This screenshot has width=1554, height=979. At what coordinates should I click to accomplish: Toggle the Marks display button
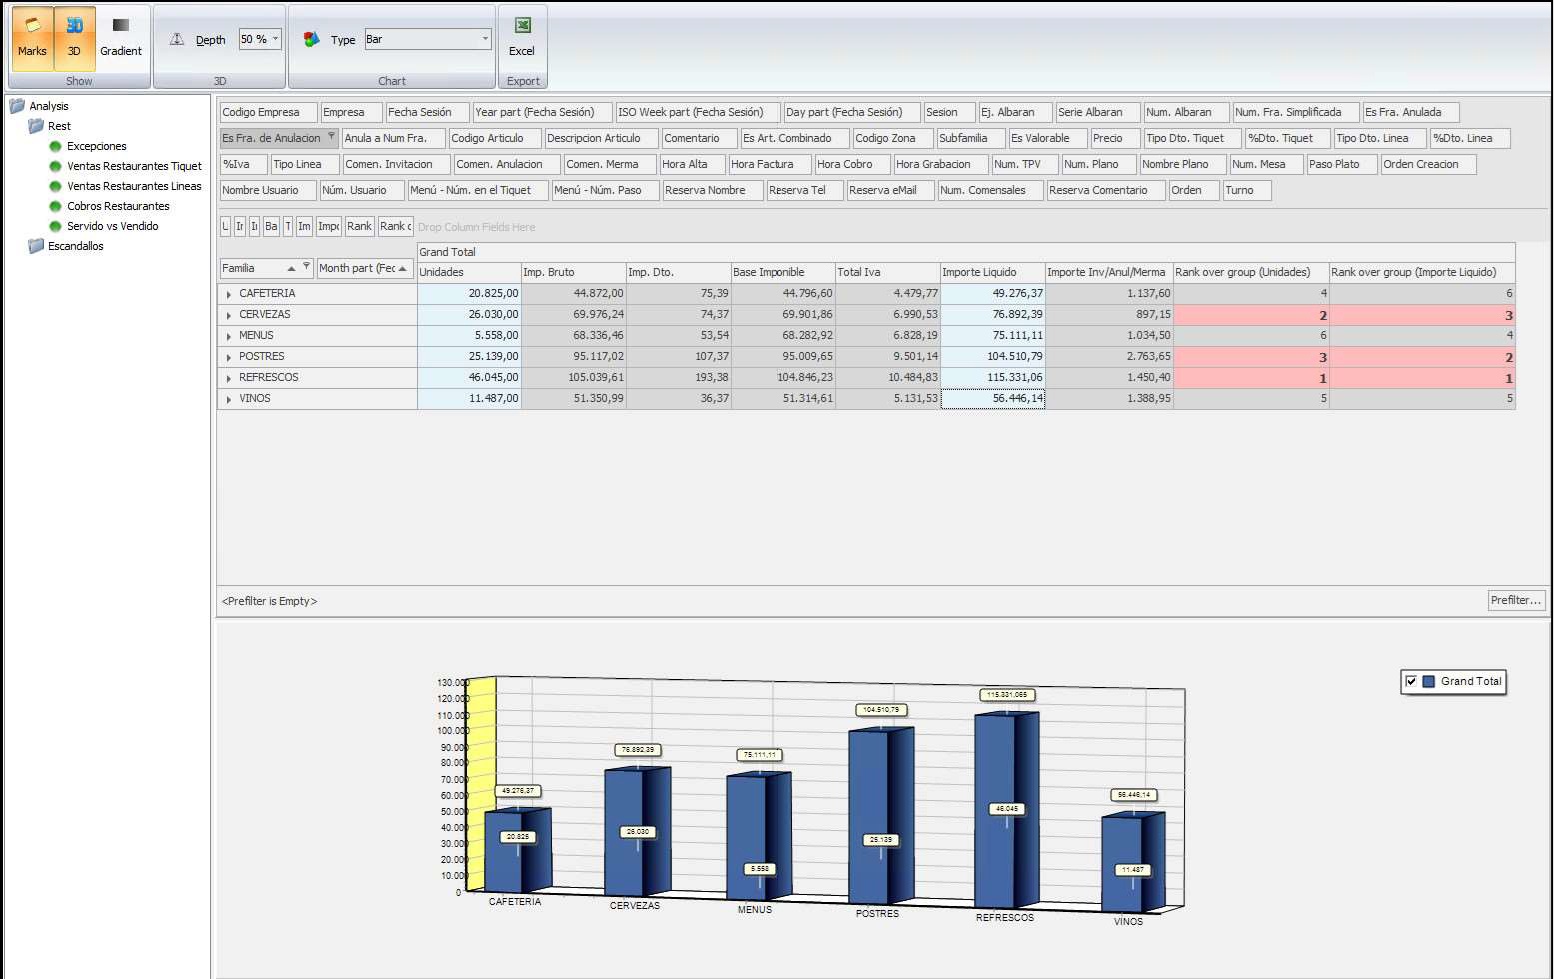32,38
